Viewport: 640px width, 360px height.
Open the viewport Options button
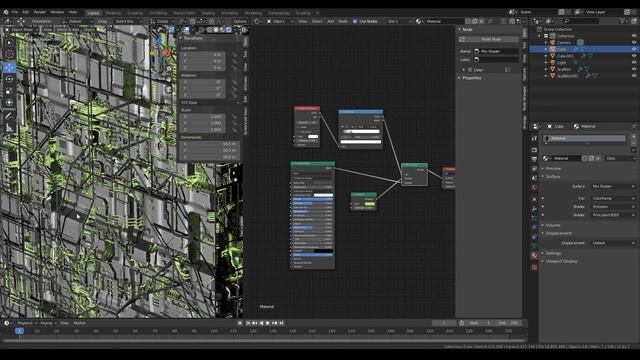coord(240,21)
